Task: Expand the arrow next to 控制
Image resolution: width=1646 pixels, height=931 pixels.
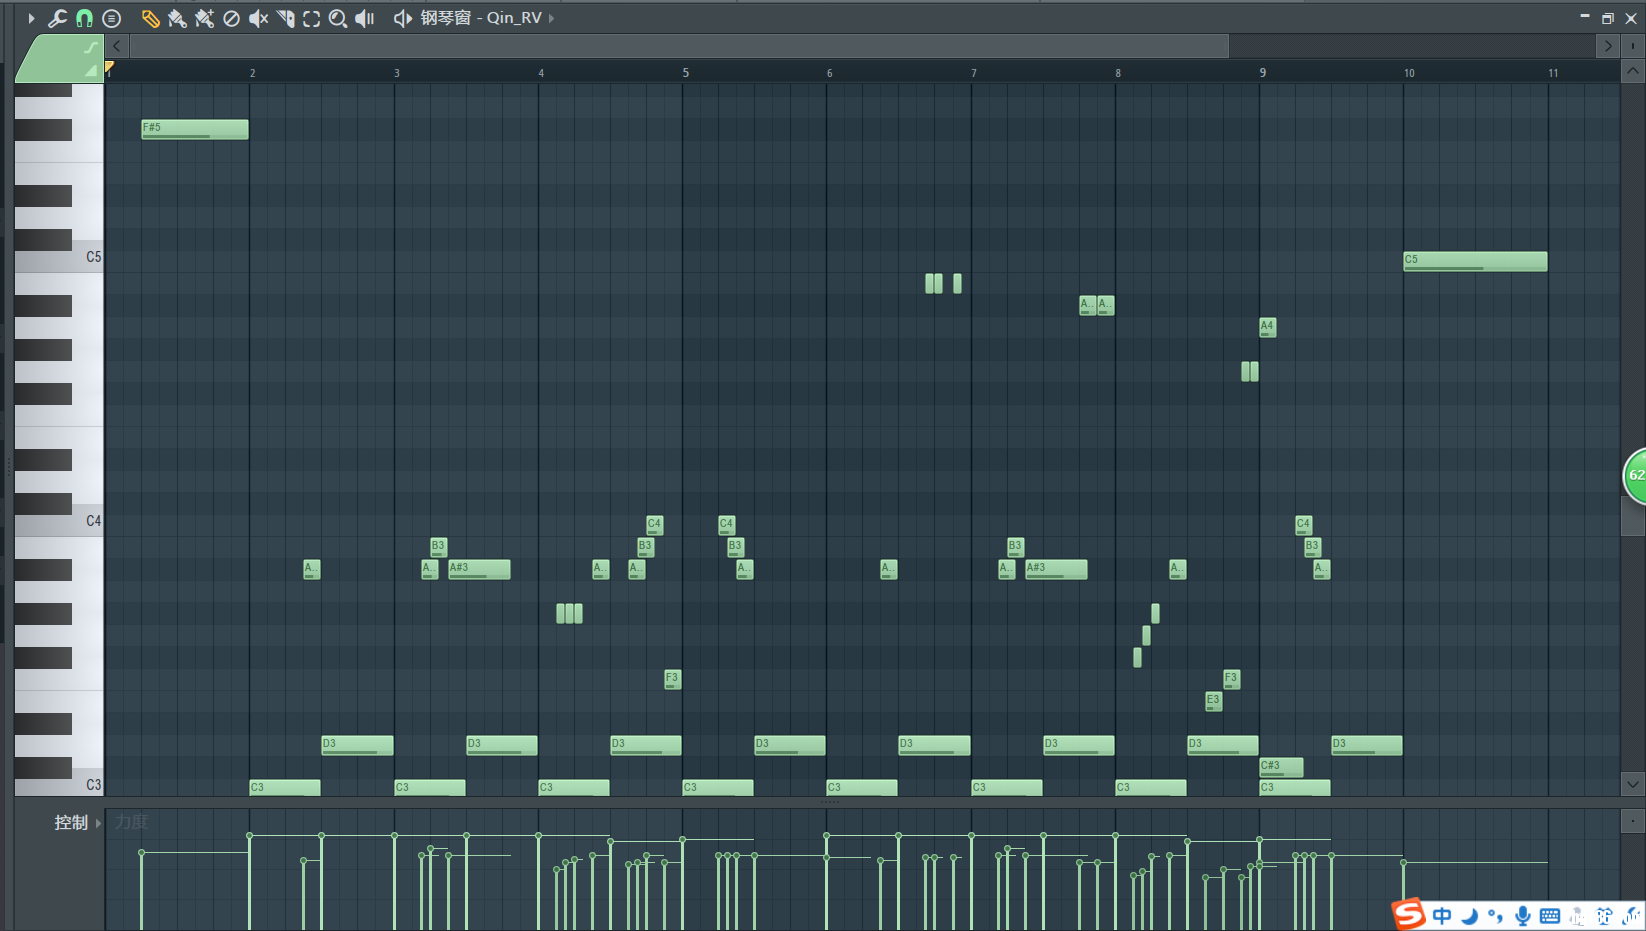Action: (98, 822)
